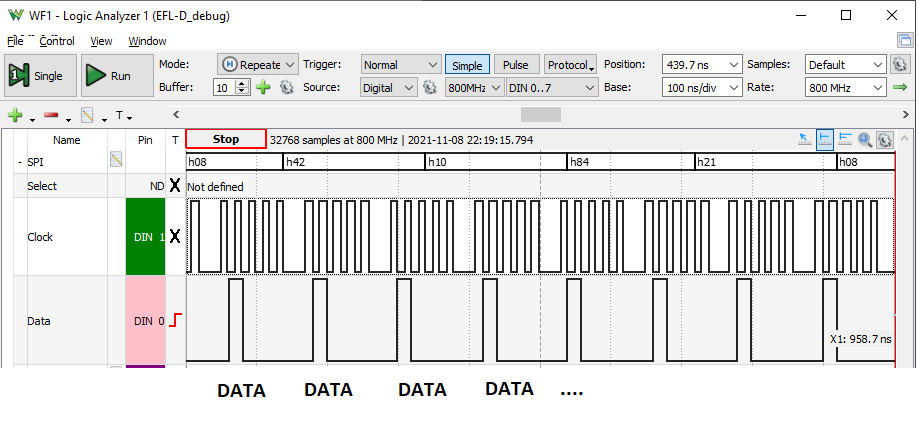Click the red minus remove-channel icon
Screen dimensions: 919x431
pos(52,116)
